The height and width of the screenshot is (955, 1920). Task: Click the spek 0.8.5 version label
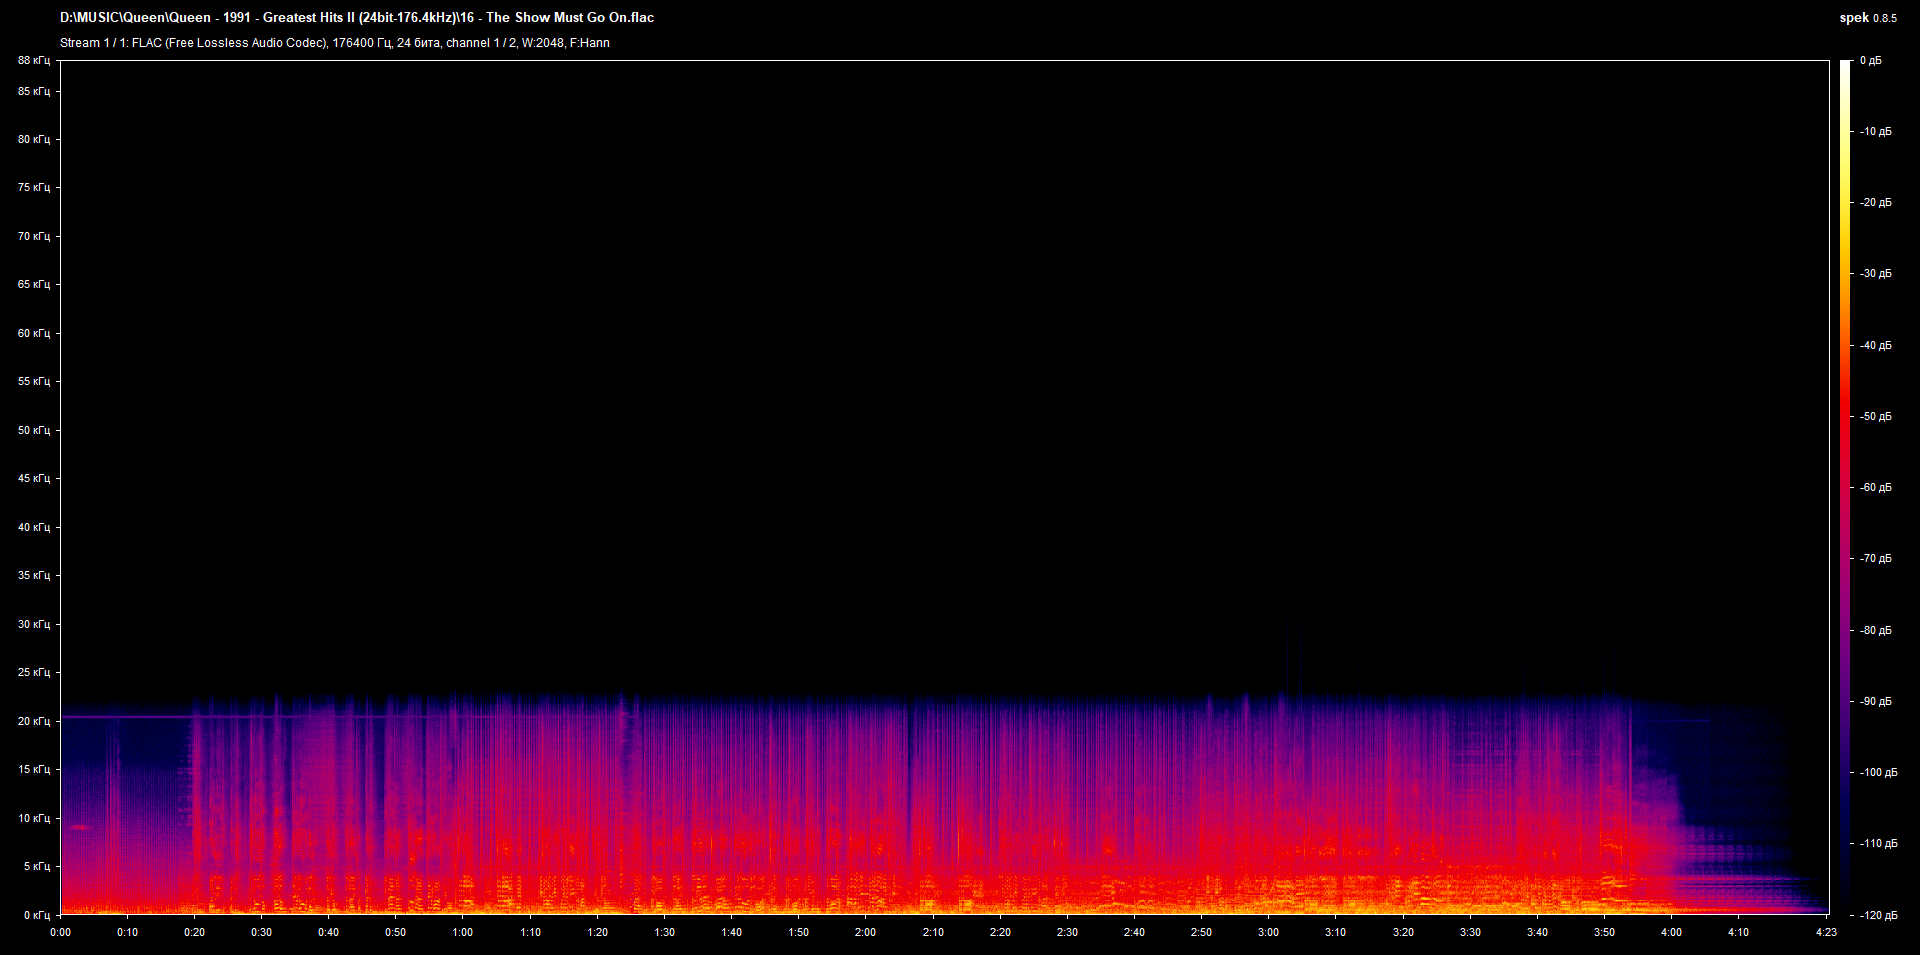(1867, 18)
